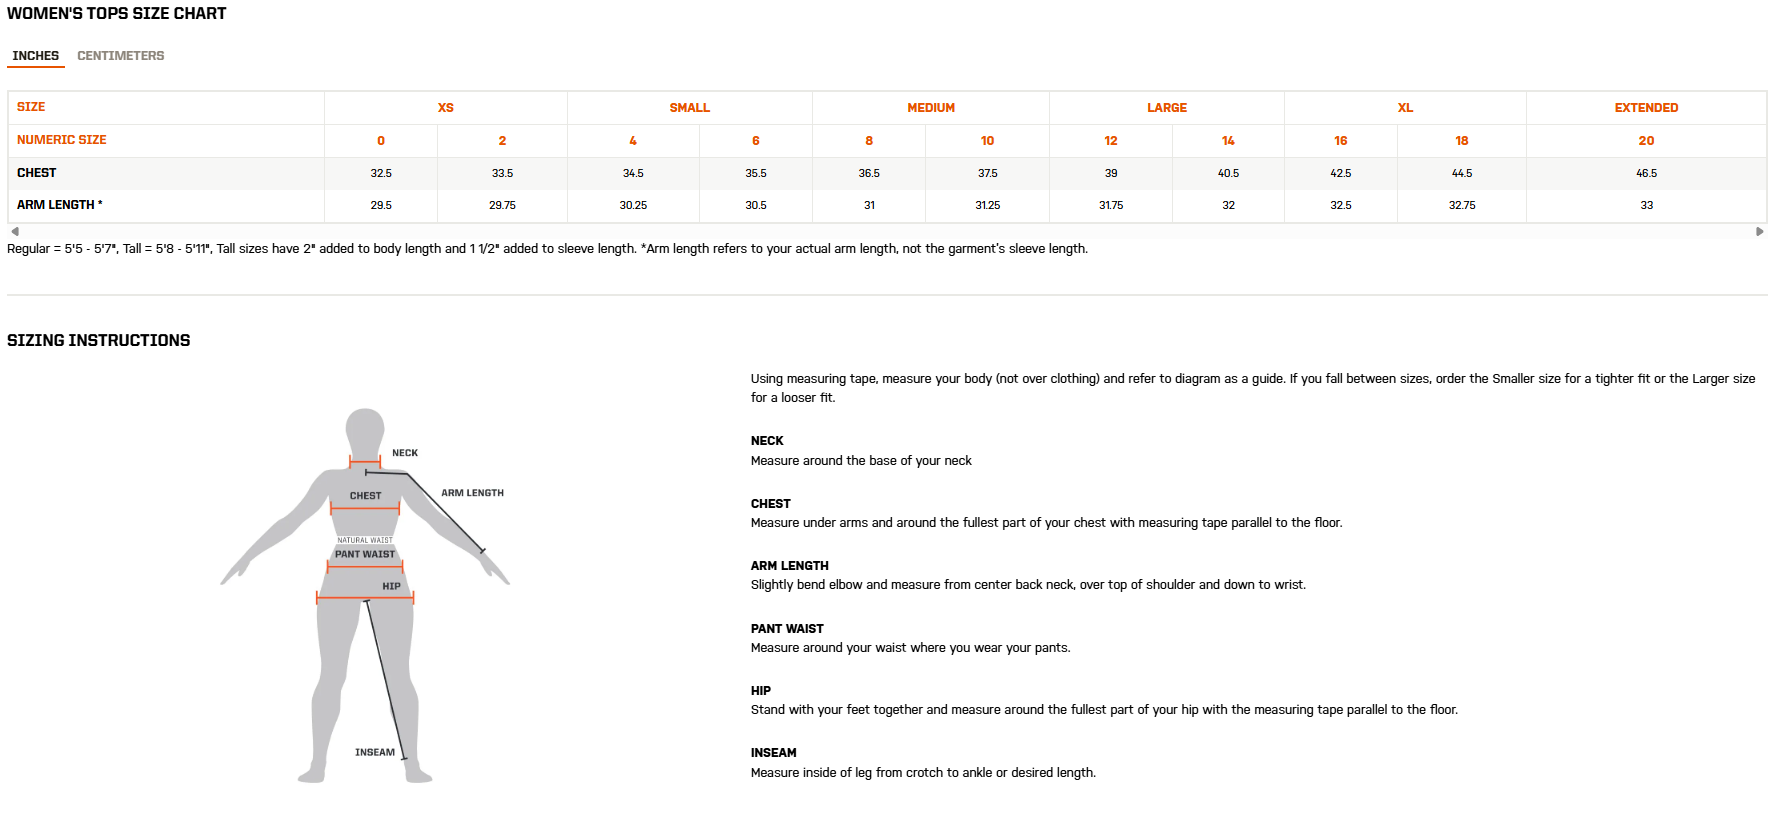Click the left scroll arrow under the table
Image resolution: width=1775 pixels, height=819 pixels.
[x=15, y=231]
